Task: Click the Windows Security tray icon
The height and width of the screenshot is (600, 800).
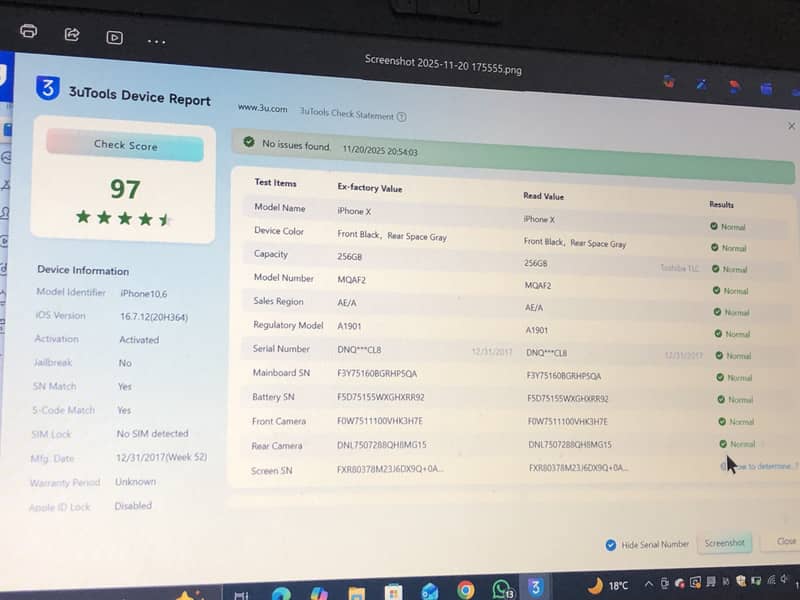Action: point(741,581)
